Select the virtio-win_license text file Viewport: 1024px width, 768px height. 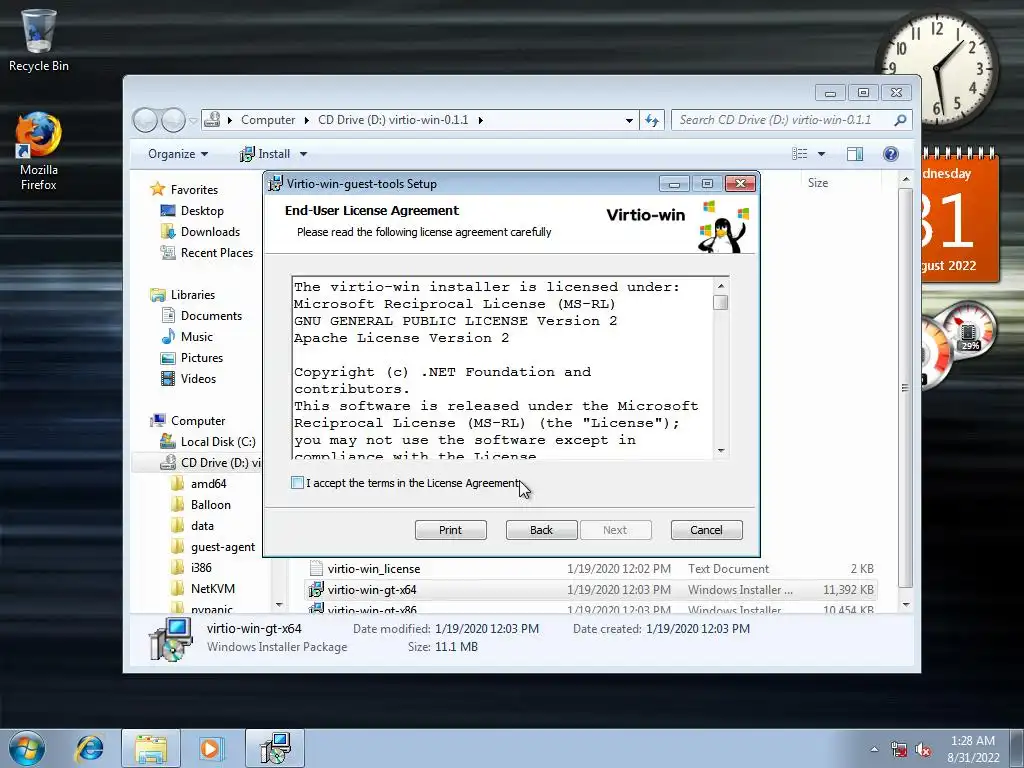(x=374, y=569)
